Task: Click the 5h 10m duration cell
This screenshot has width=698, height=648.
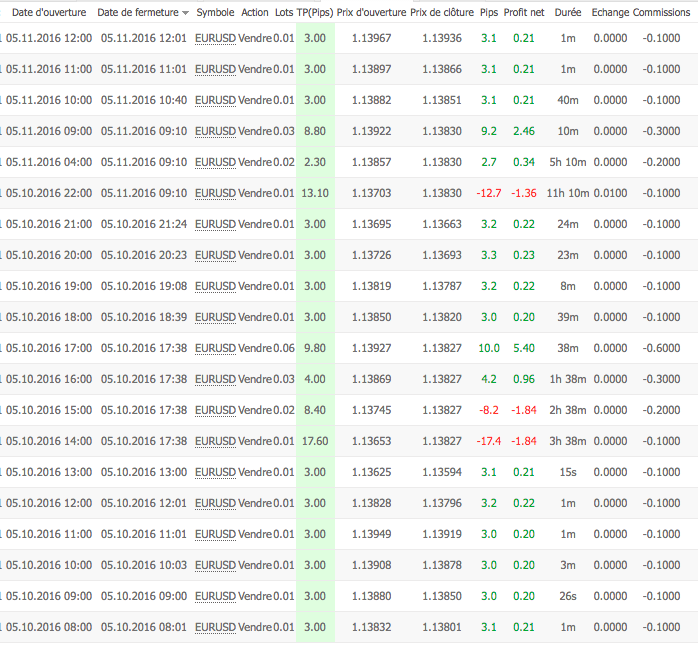Action: tap(568, 162)
